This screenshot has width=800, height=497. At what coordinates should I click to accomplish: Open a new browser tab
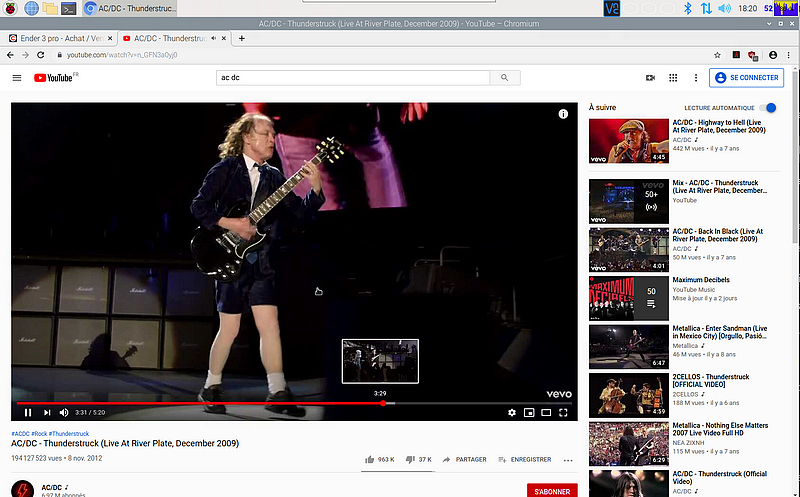pyautogui.click(x=242, y=38)
